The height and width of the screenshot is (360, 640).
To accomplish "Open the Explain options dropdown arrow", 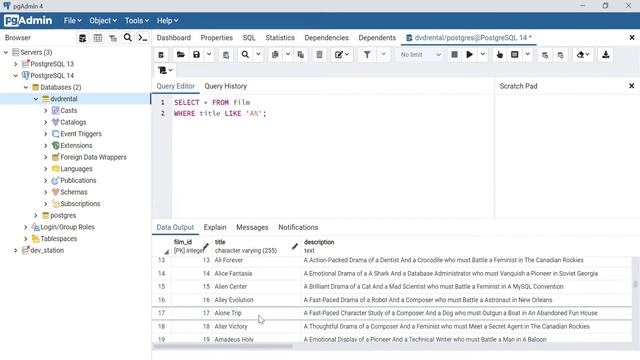I will [x=528, y=54].
